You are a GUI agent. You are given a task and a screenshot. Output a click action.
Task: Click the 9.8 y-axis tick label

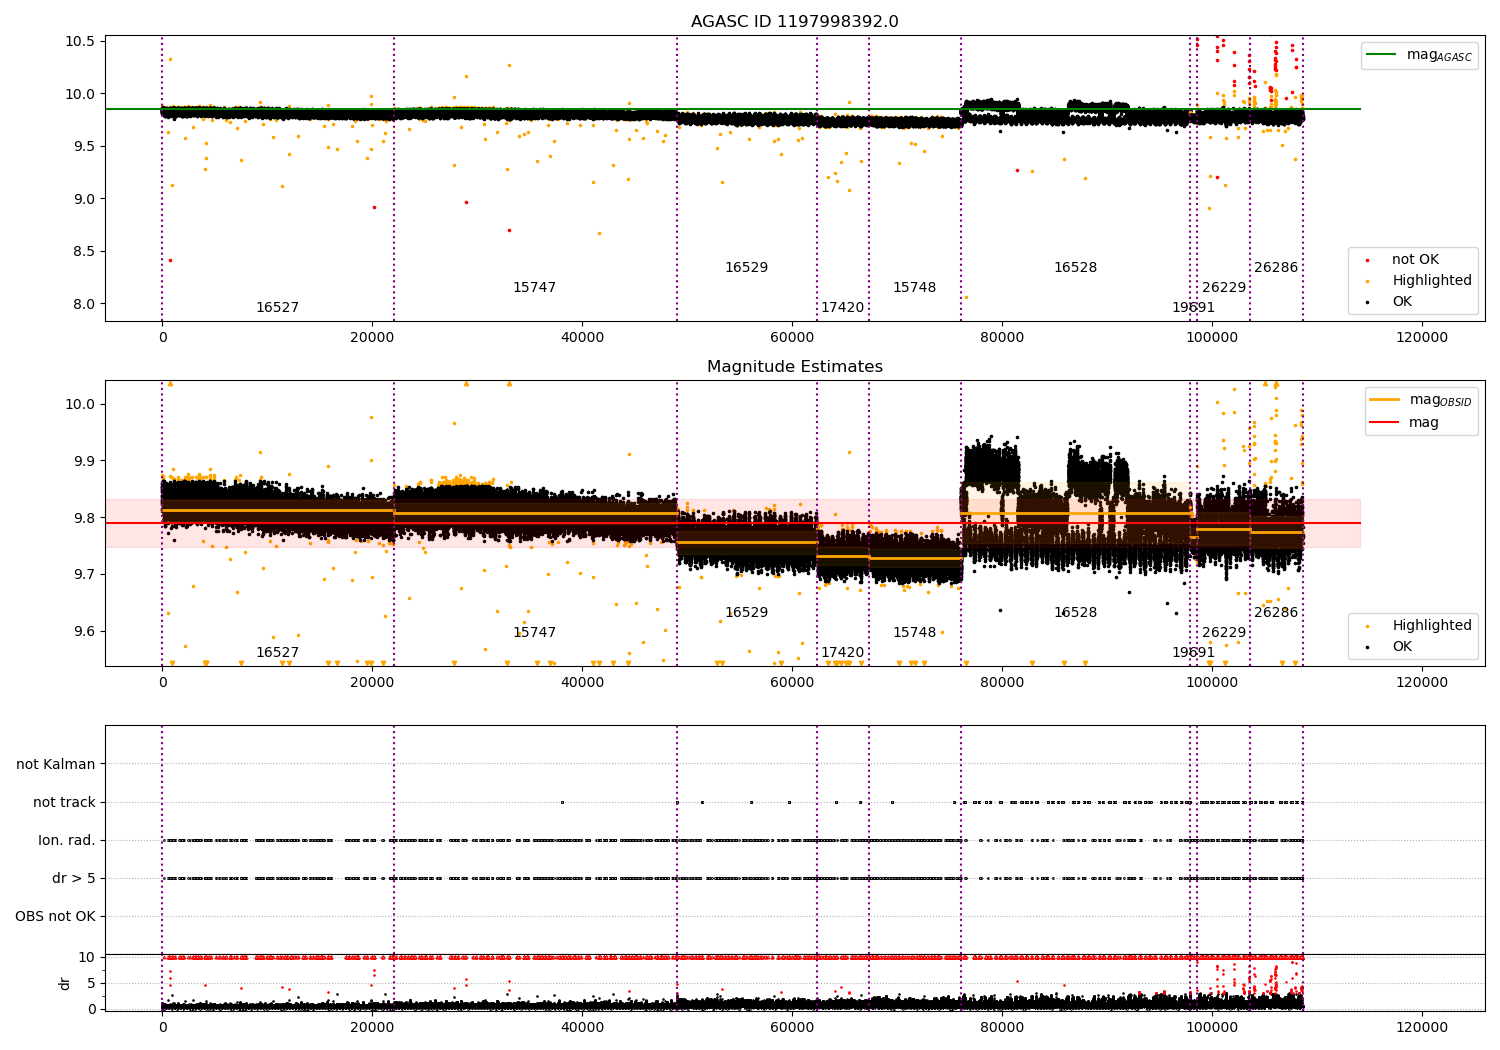click(83, 518)
